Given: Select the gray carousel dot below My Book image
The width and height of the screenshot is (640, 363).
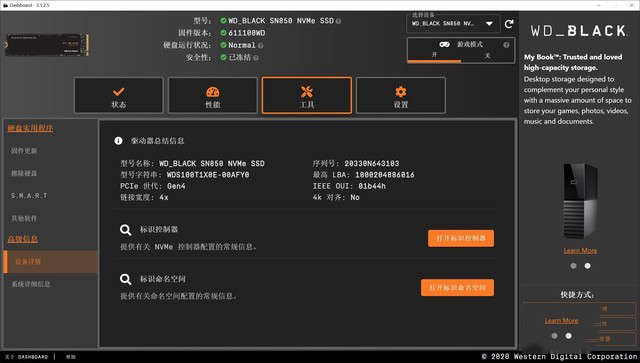Looking at the screenshot, I should (573, 266).
